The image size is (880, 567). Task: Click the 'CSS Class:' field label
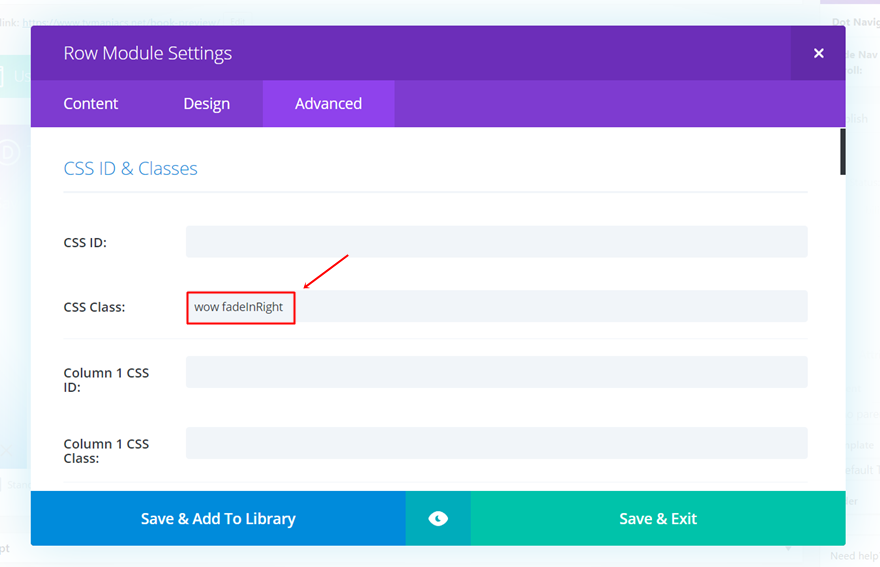pyautogui.click(x=94, y=307)
